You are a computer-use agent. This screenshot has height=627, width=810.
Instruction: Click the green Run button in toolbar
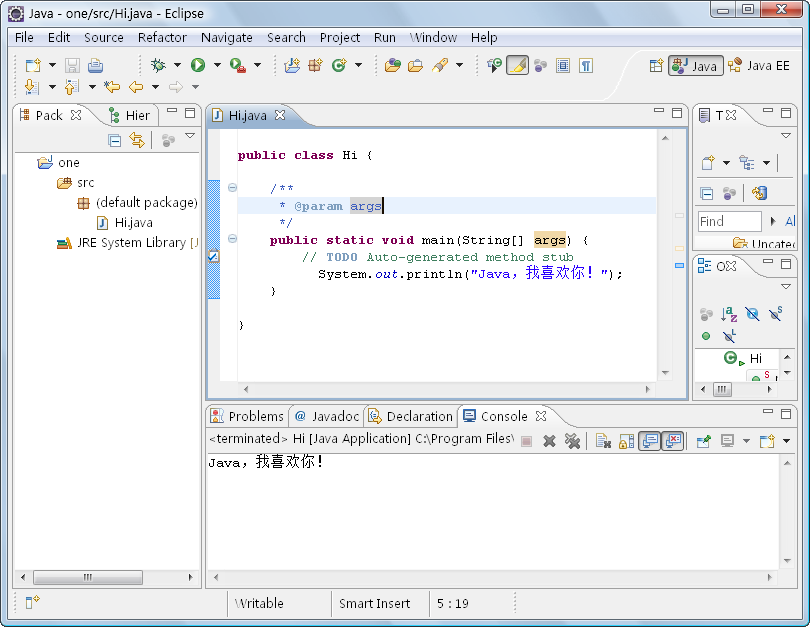(198, 65)
